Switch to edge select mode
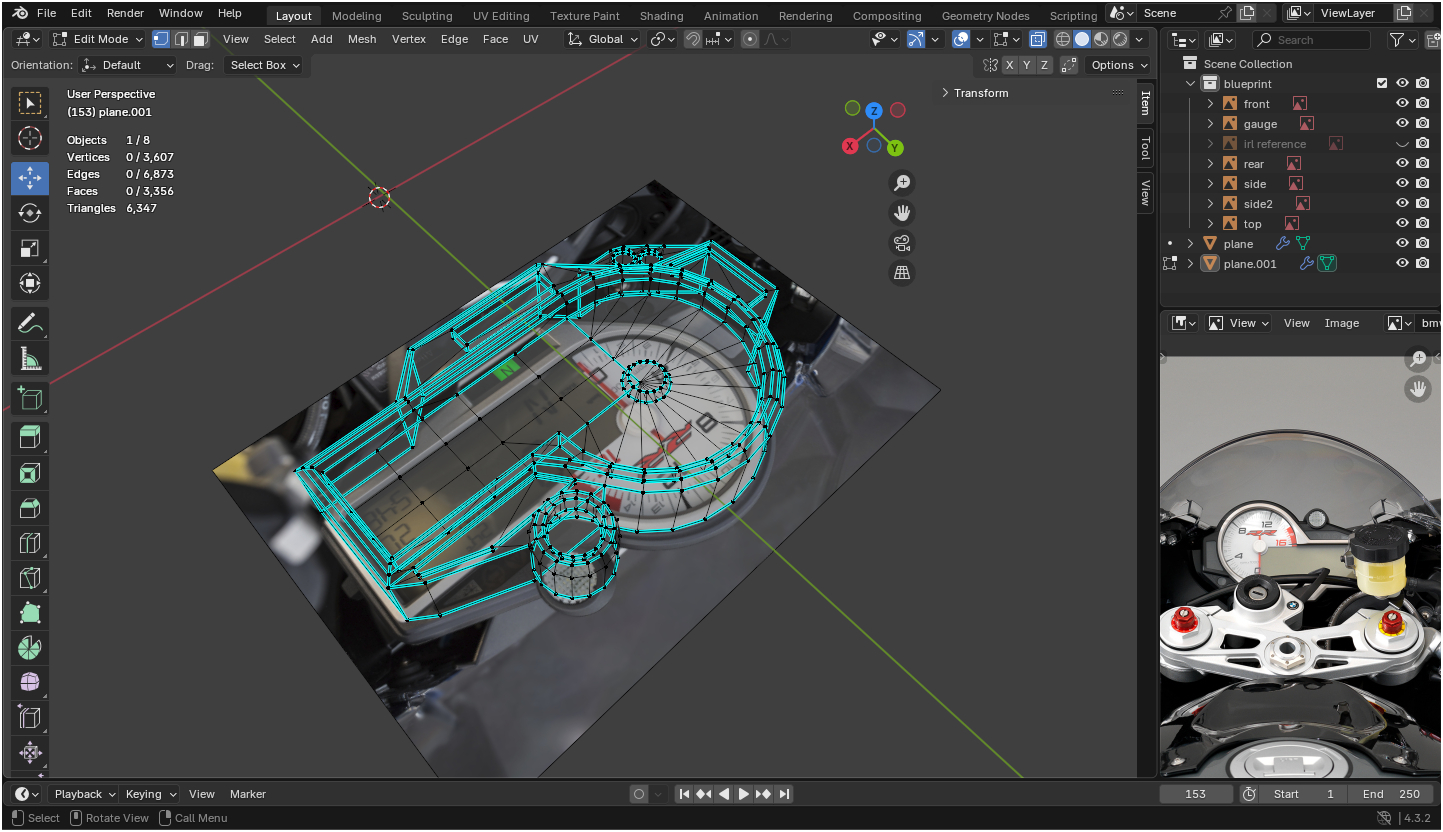This screenshot has height=832, width=1443. (x=181, y=39)
